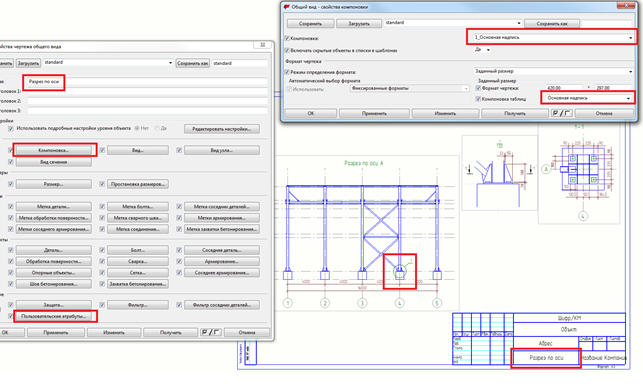Click the green detail mark circle at axis 4

pyautogui.click(x=399, y=271)
